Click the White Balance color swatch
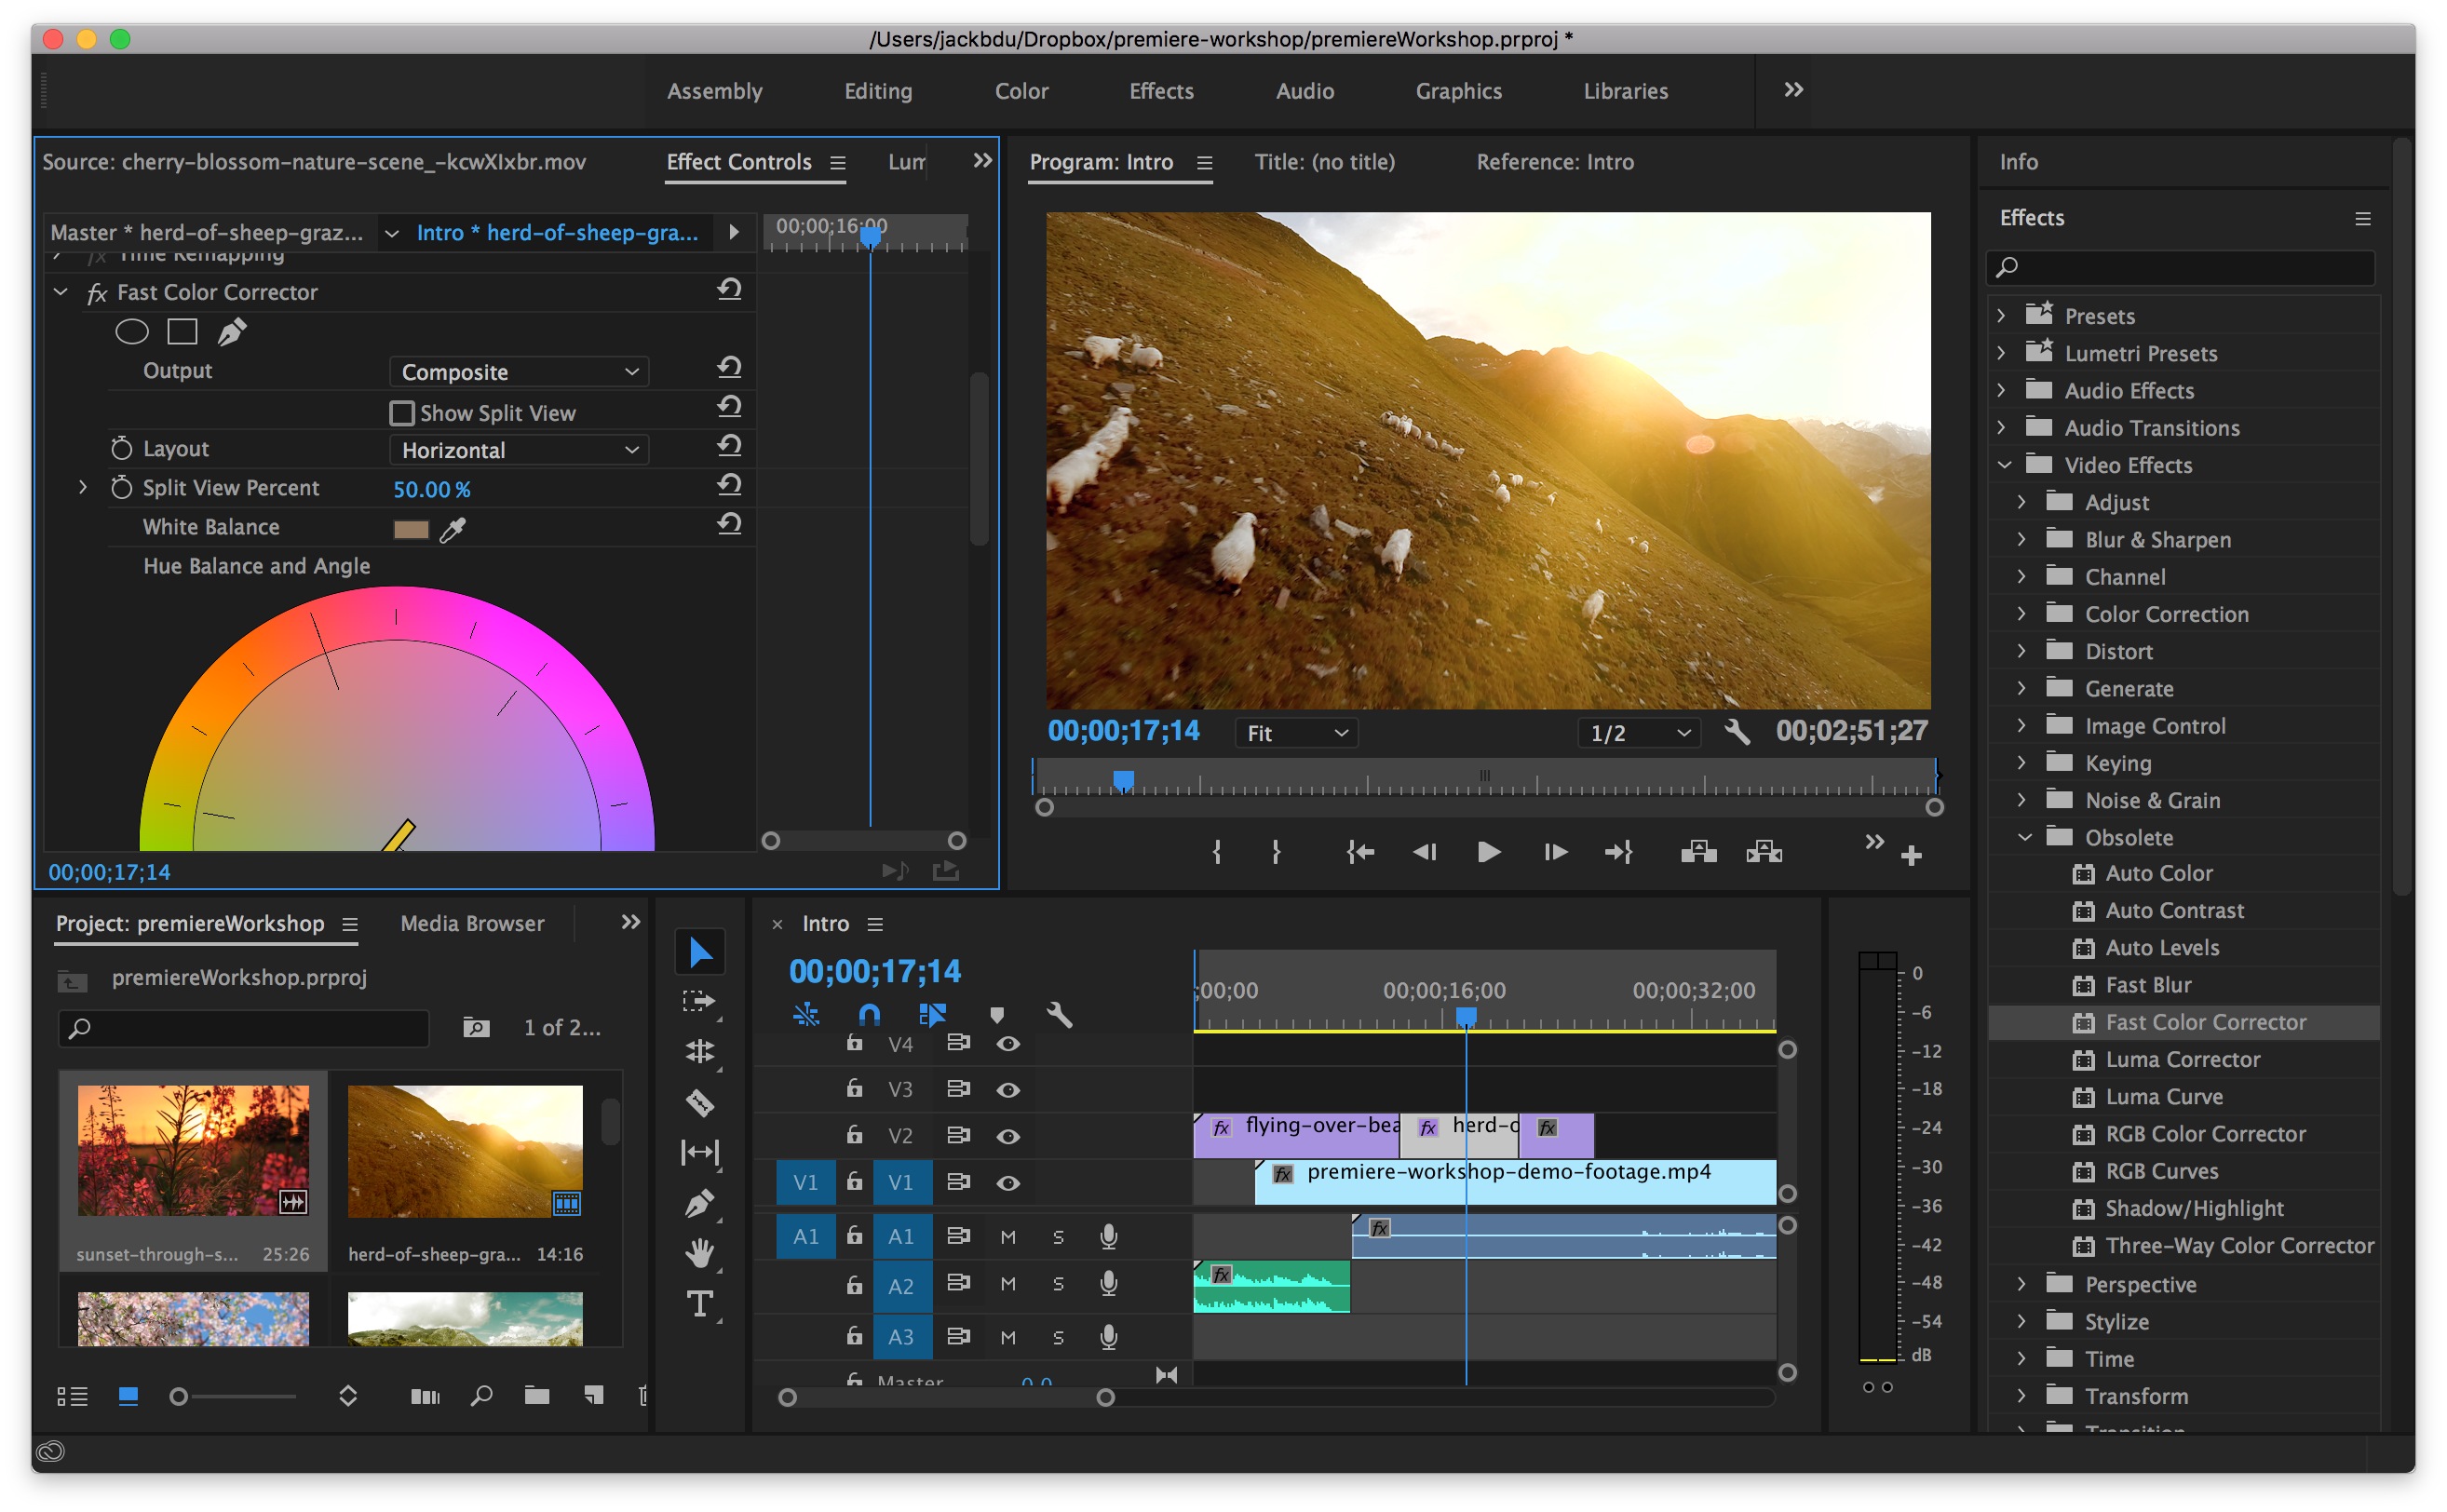This screenshot has height=1512, width=2447. tap(411, 529)
